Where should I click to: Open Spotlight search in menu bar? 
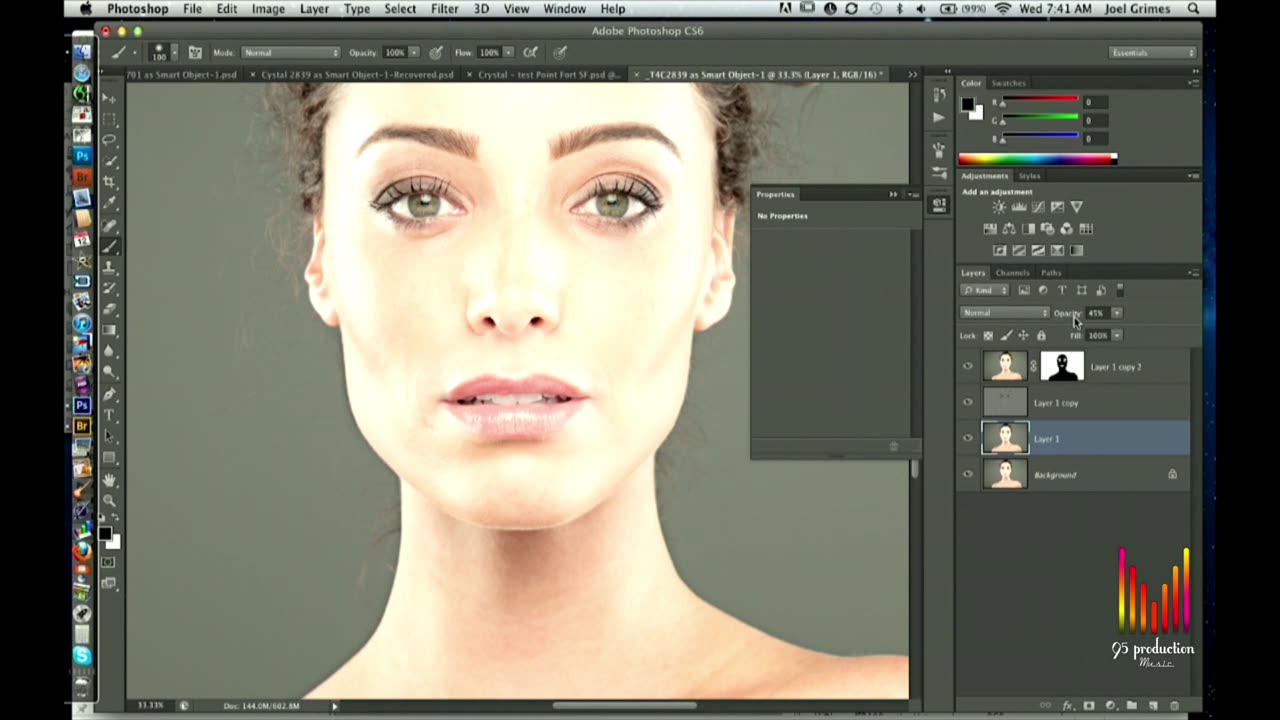[x=1193, y=9]
